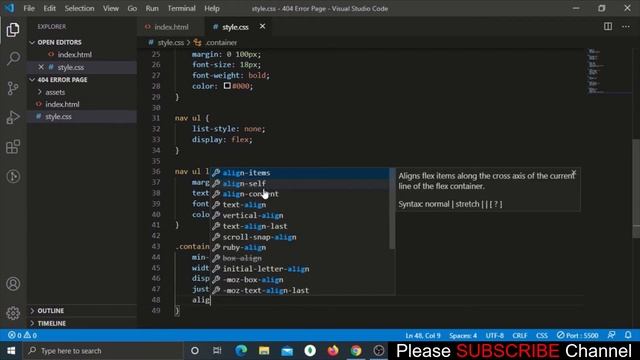This screenshot has height=360, width=640.
Task: Close style.css in Open Editors list
Action: click(x=41, y=67)
